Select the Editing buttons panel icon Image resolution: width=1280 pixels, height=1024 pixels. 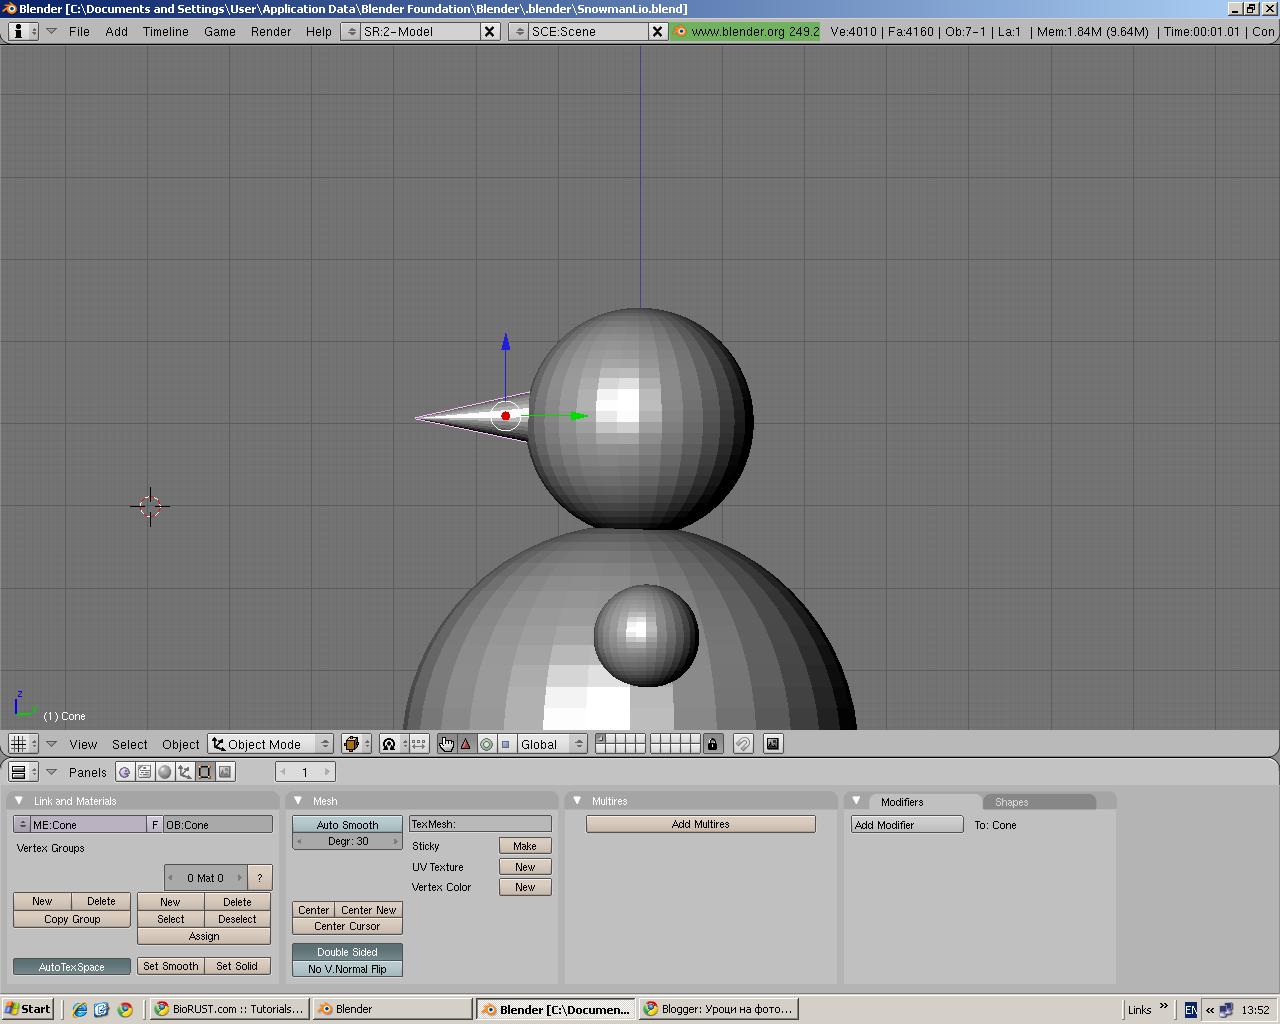tap(204, 771)
